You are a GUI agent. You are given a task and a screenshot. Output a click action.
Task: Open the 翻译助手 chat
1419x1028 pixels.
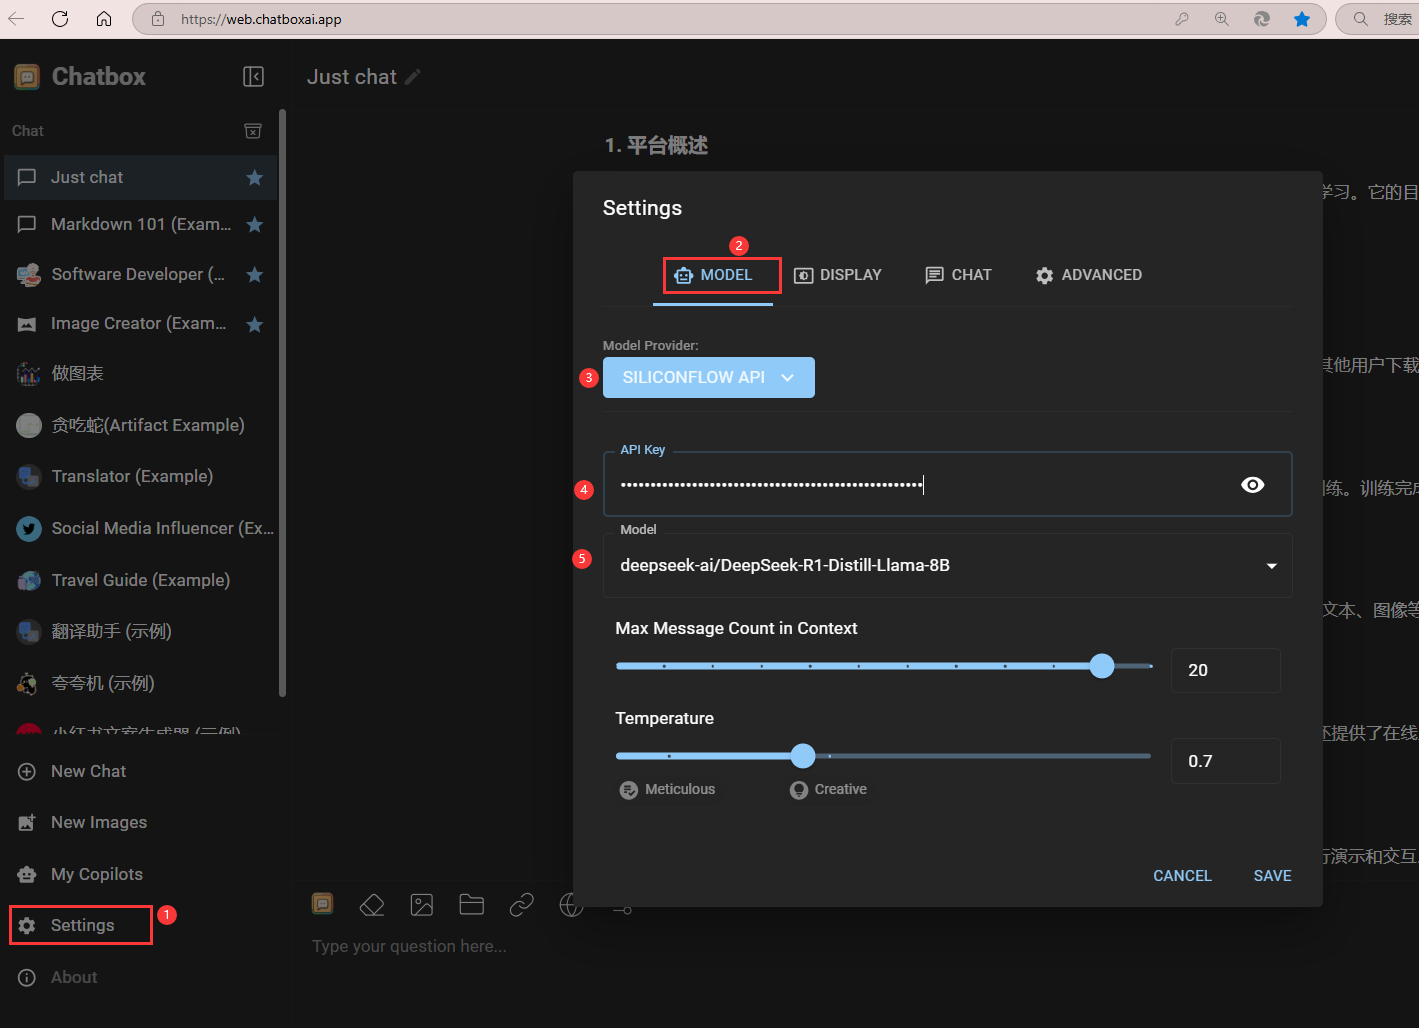140,631
